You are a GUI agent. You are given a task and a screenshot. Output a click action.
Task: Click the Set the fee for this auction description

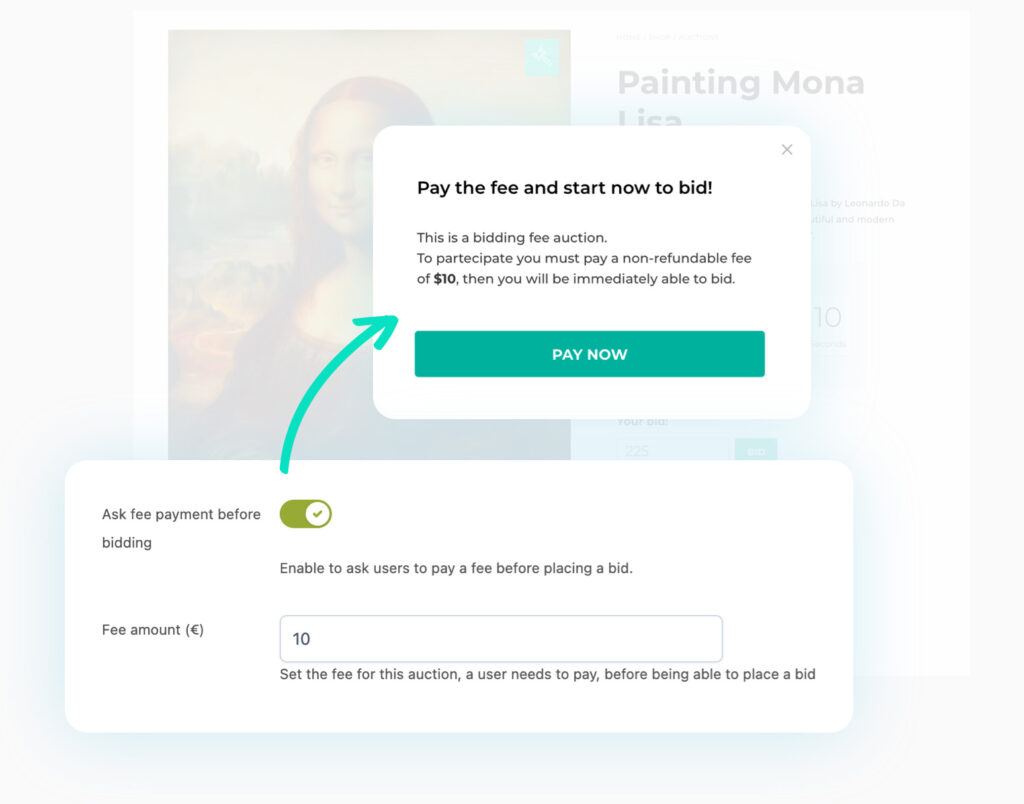[x=547, y=674]
